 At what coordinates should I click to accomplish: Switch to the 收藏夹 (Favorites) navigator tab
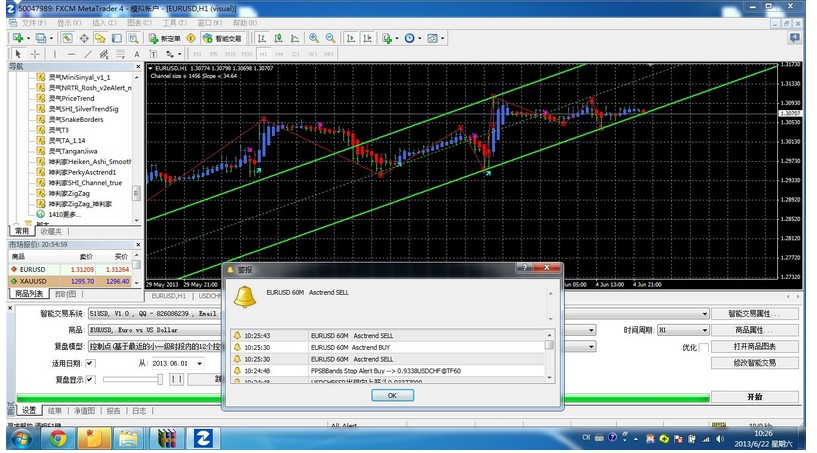[54, 230]
